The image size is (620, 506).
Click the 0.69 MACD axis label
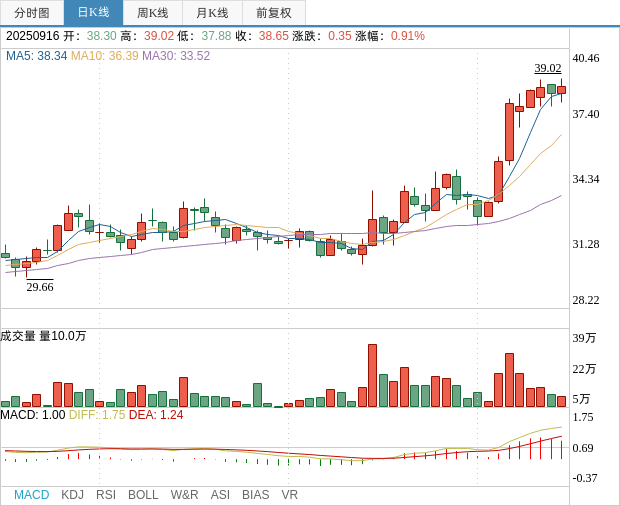point(583,448)
